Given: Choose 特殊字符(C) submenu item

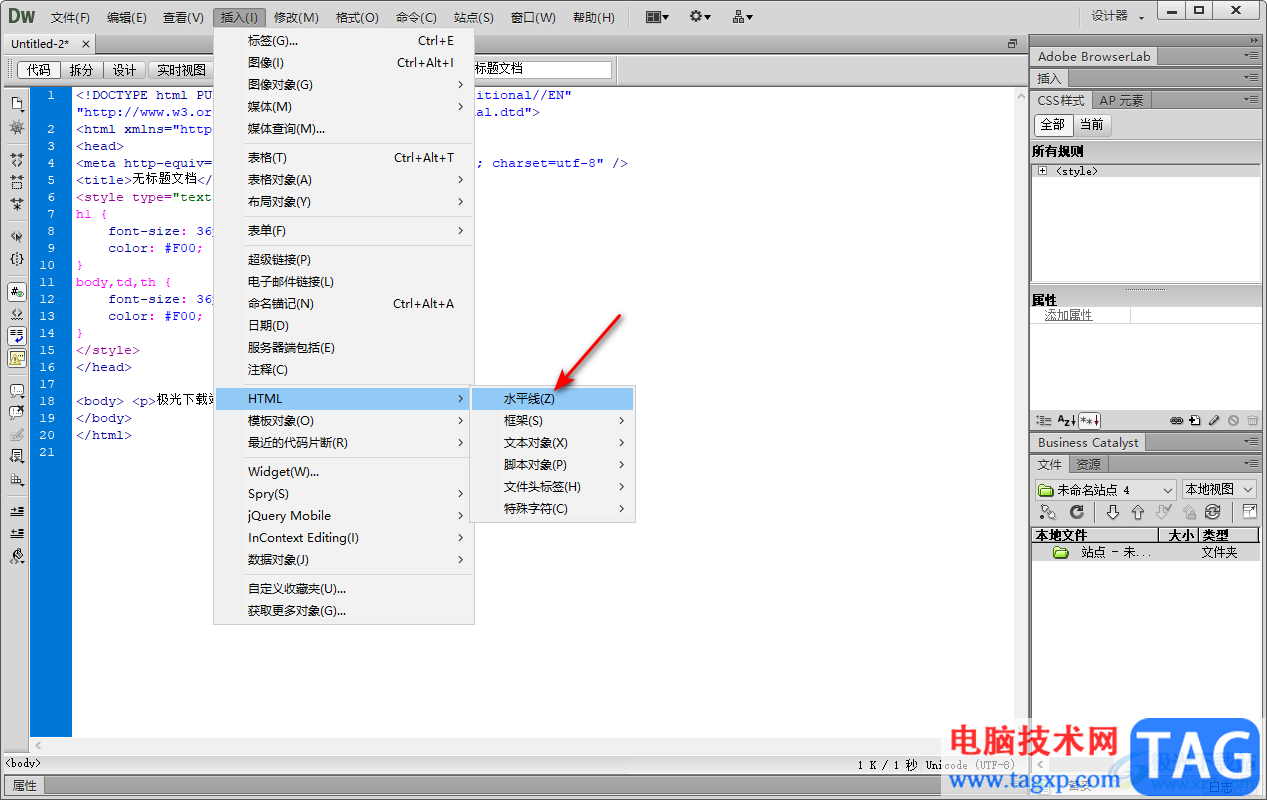Looking at the screenshot, I should tap(552, 509).
